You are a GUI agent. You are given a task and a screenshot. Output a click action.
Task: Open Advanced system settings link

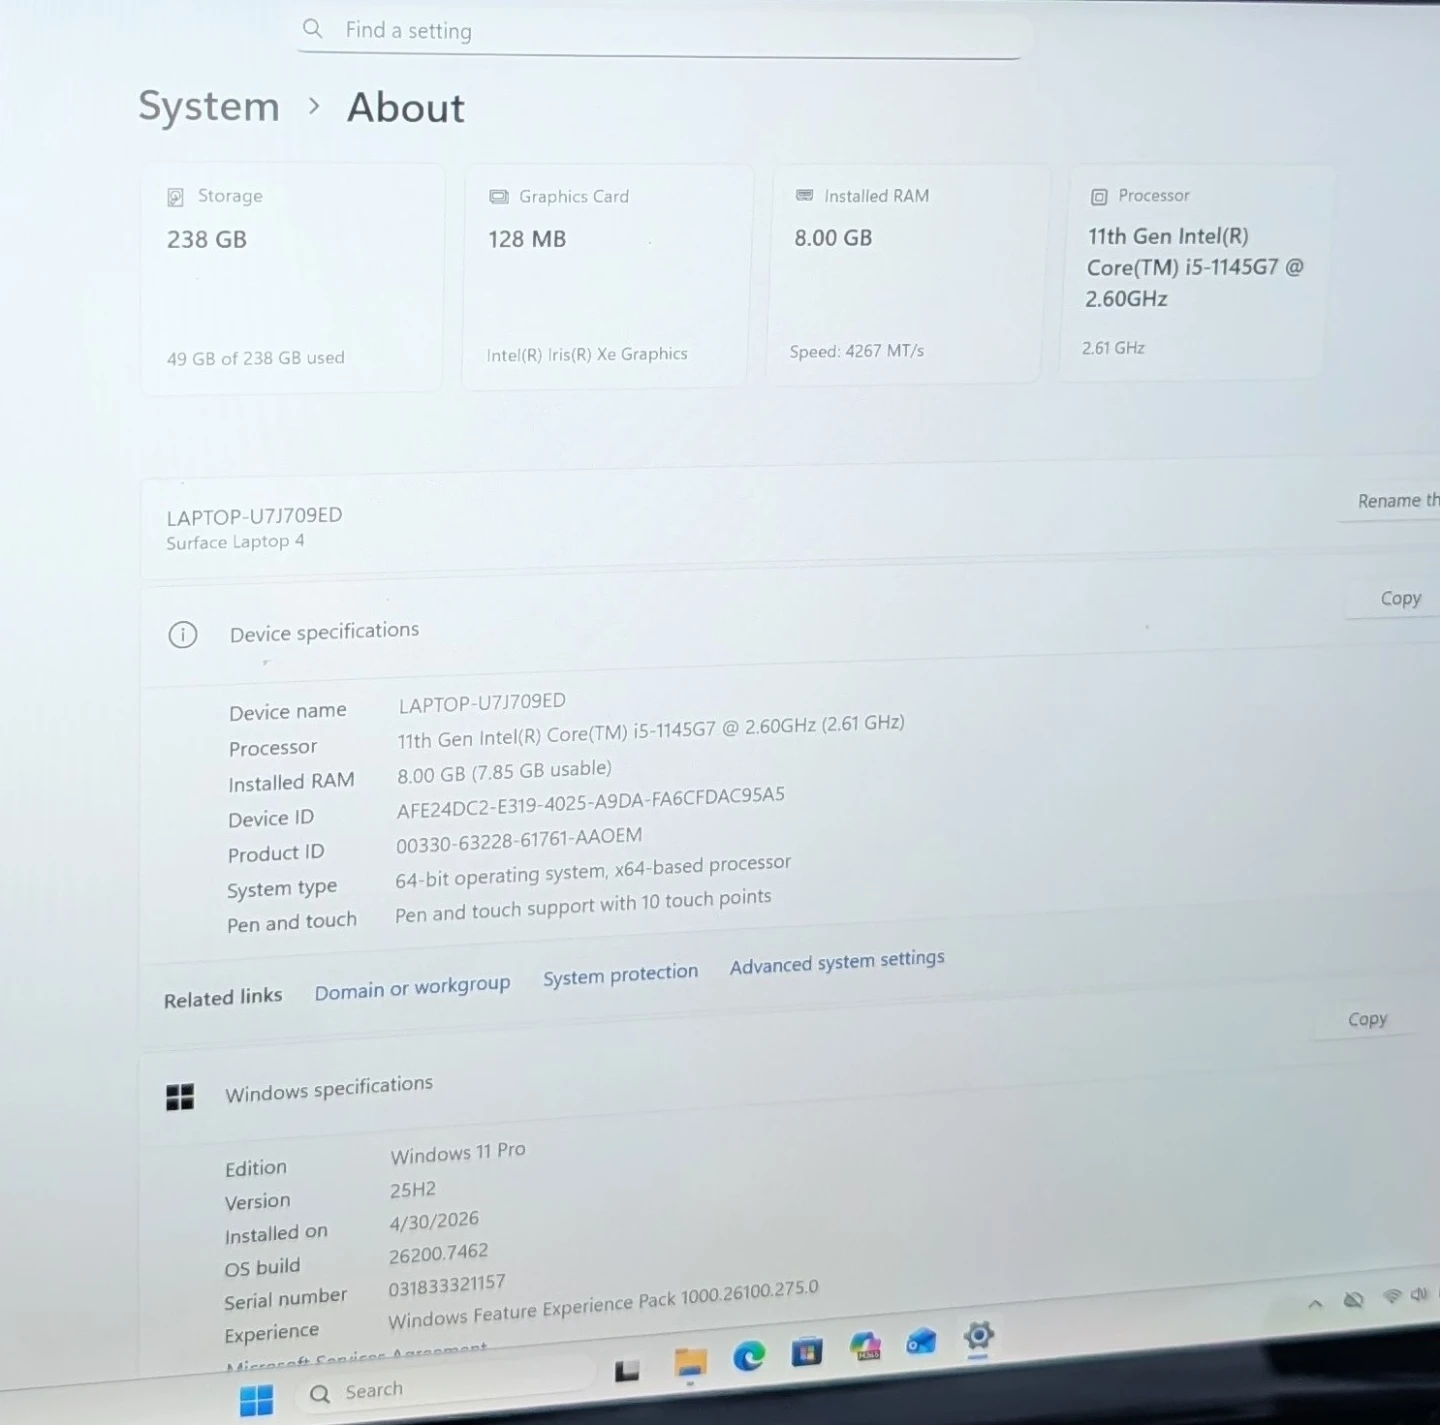(x=837, y=962)
